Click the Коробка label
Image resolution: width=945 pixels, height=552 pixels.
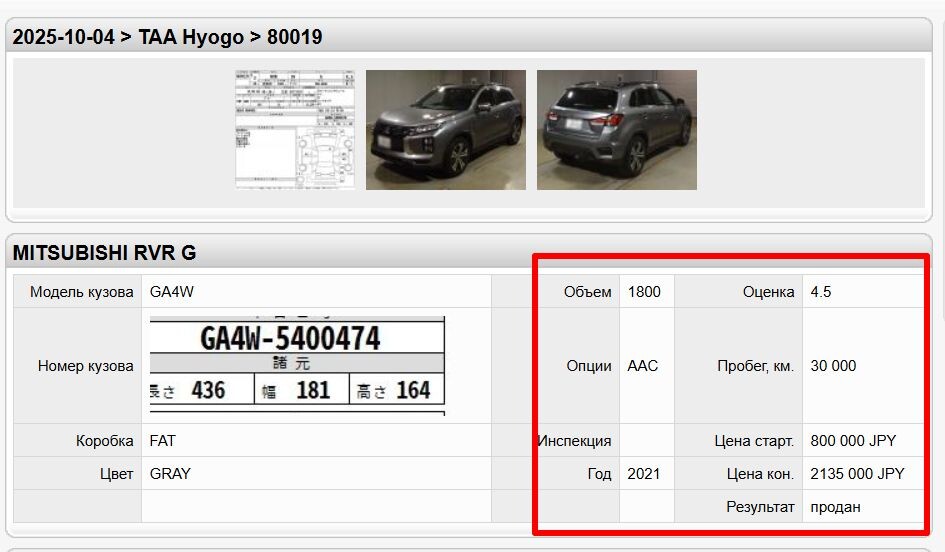[x=104, y=441]
